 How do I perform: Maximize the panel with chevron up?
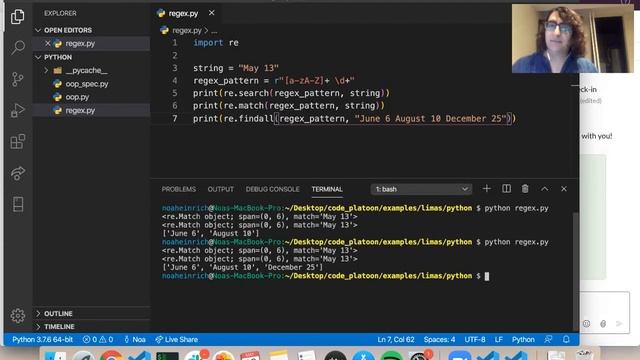coord(544,189)
